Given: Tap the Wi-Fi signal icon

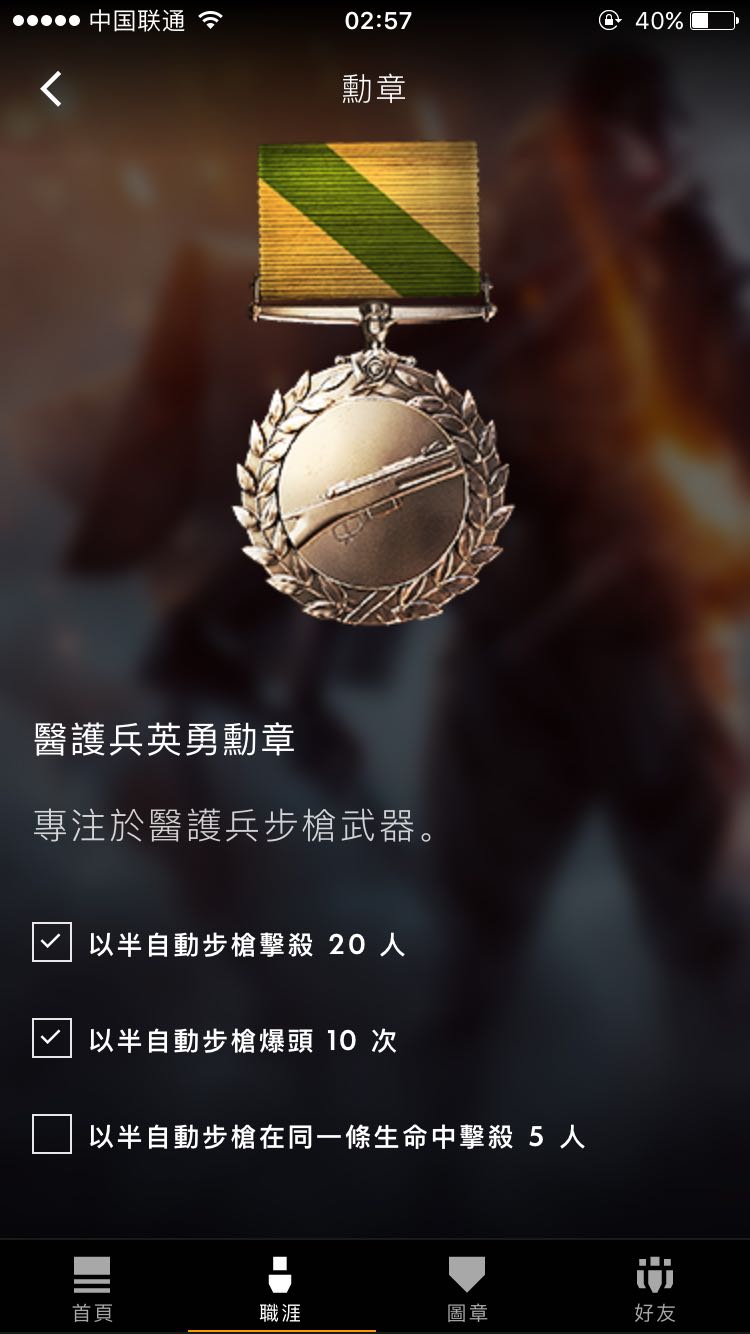Looking at the screenshot, I should [x=210, y=21].
